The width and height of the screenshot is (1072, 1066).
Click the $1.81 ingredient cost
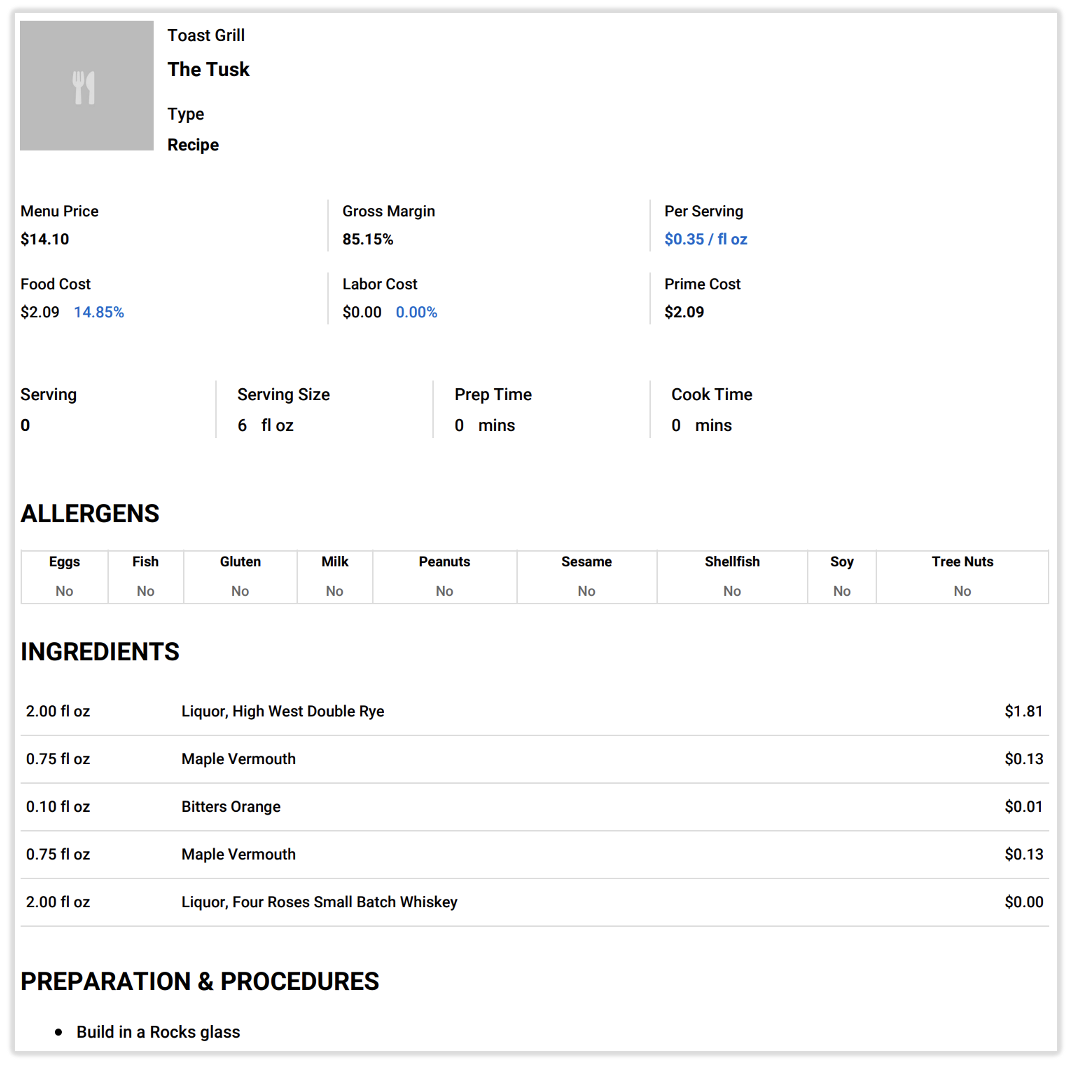click(1023, 711)
